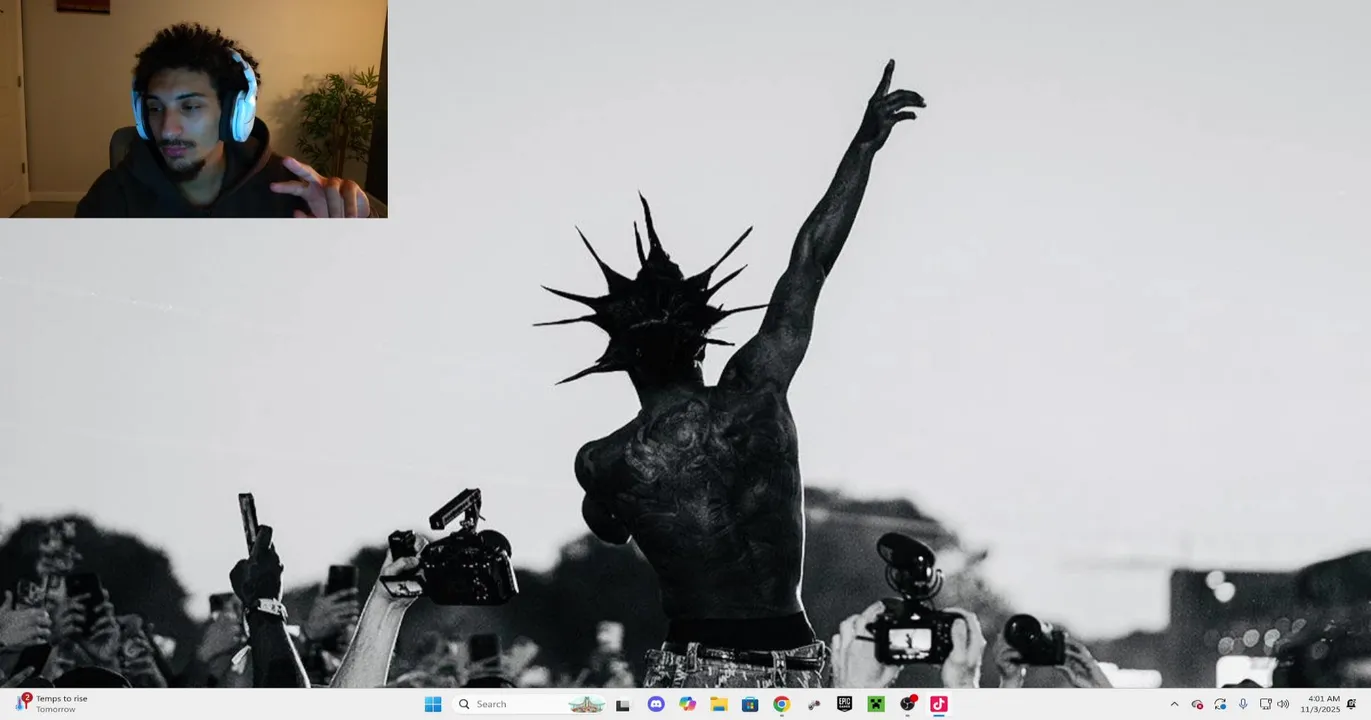
Task: Open Steam from the taskbar
Action: coord(813,704)
